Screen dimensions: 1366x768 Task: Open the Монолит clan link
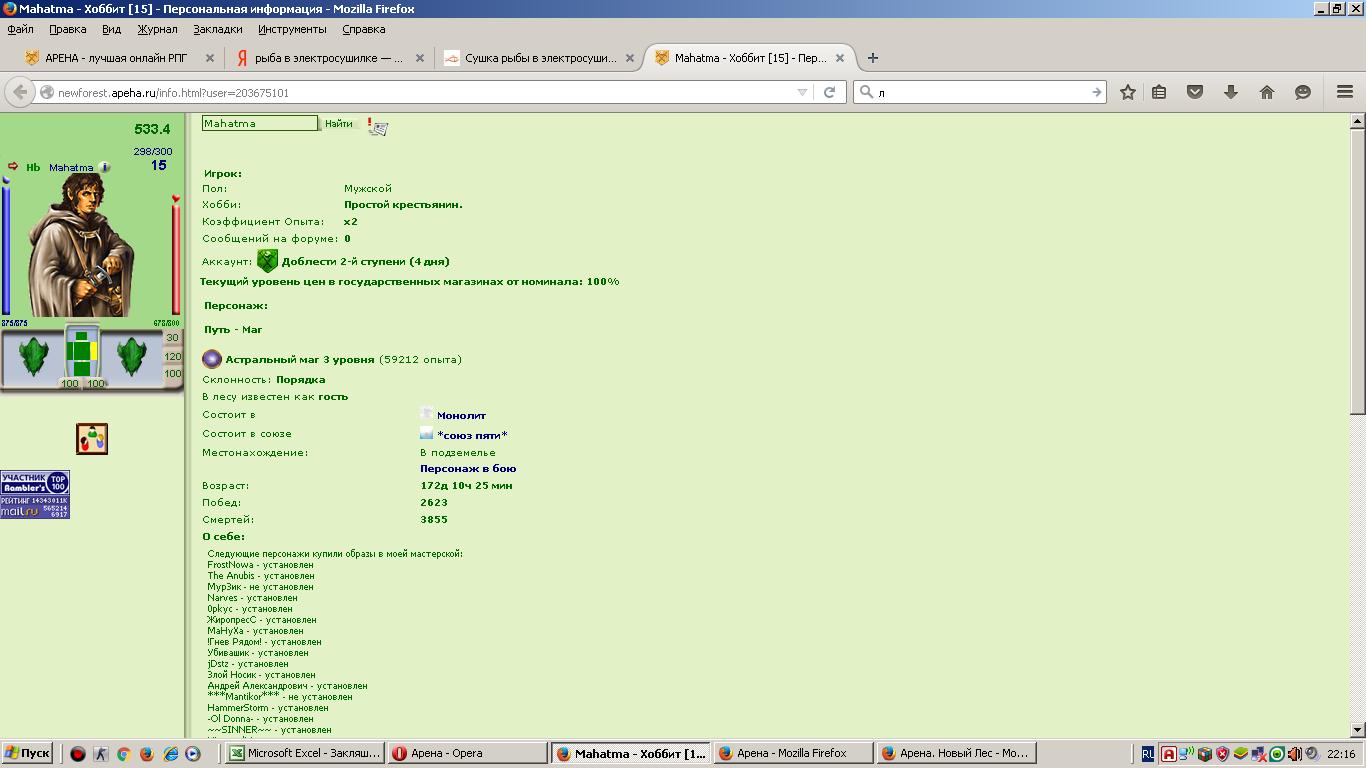coord(461,415)
